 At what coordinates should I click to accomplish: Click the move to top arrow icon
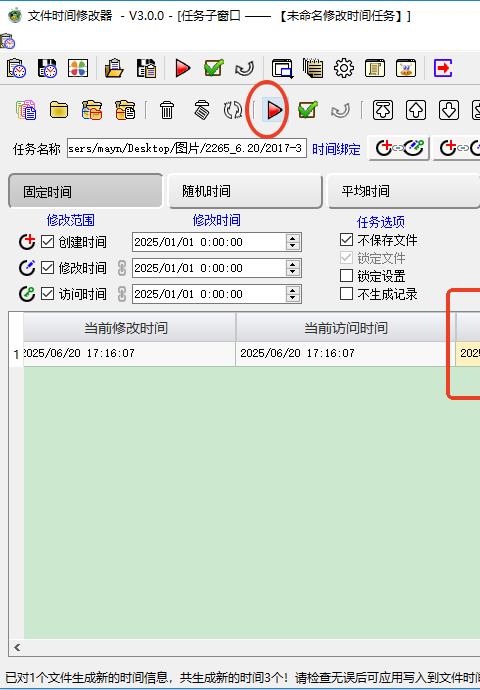pyautogui.click(x=383, y=110)
